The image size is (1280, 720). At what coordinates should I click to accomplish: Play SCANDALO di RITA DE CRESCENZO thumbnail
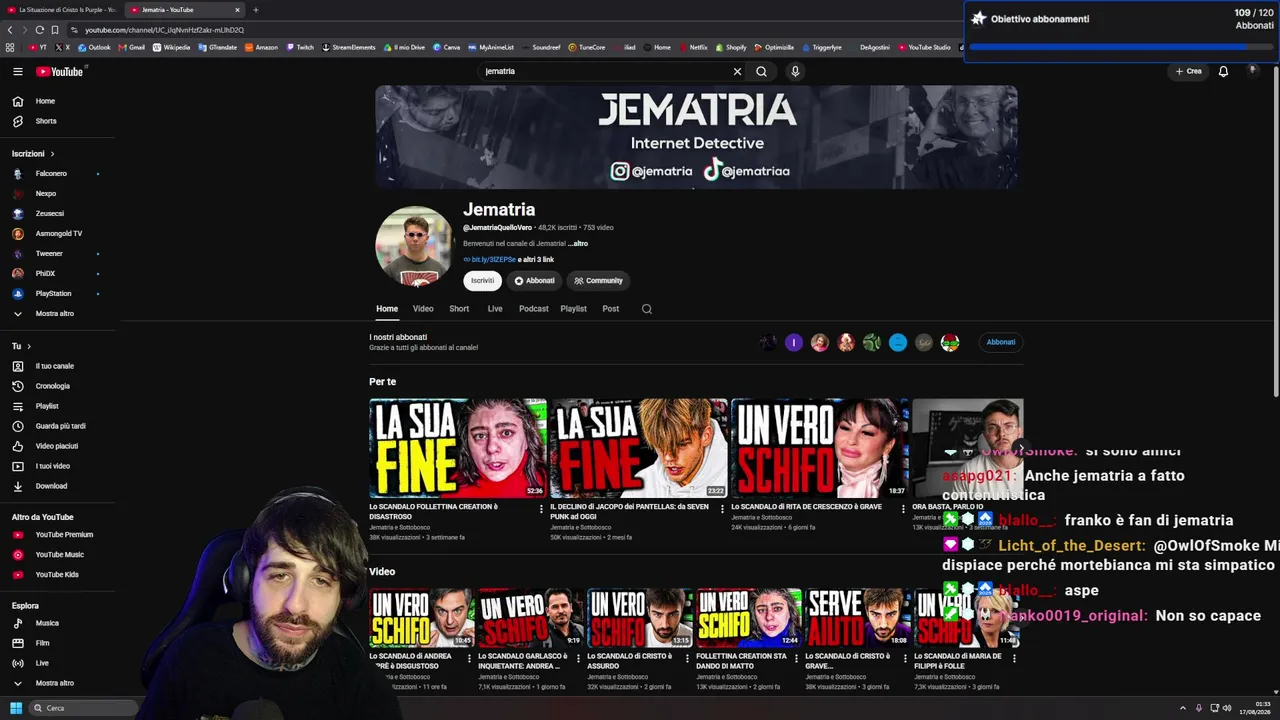[820, 448]
